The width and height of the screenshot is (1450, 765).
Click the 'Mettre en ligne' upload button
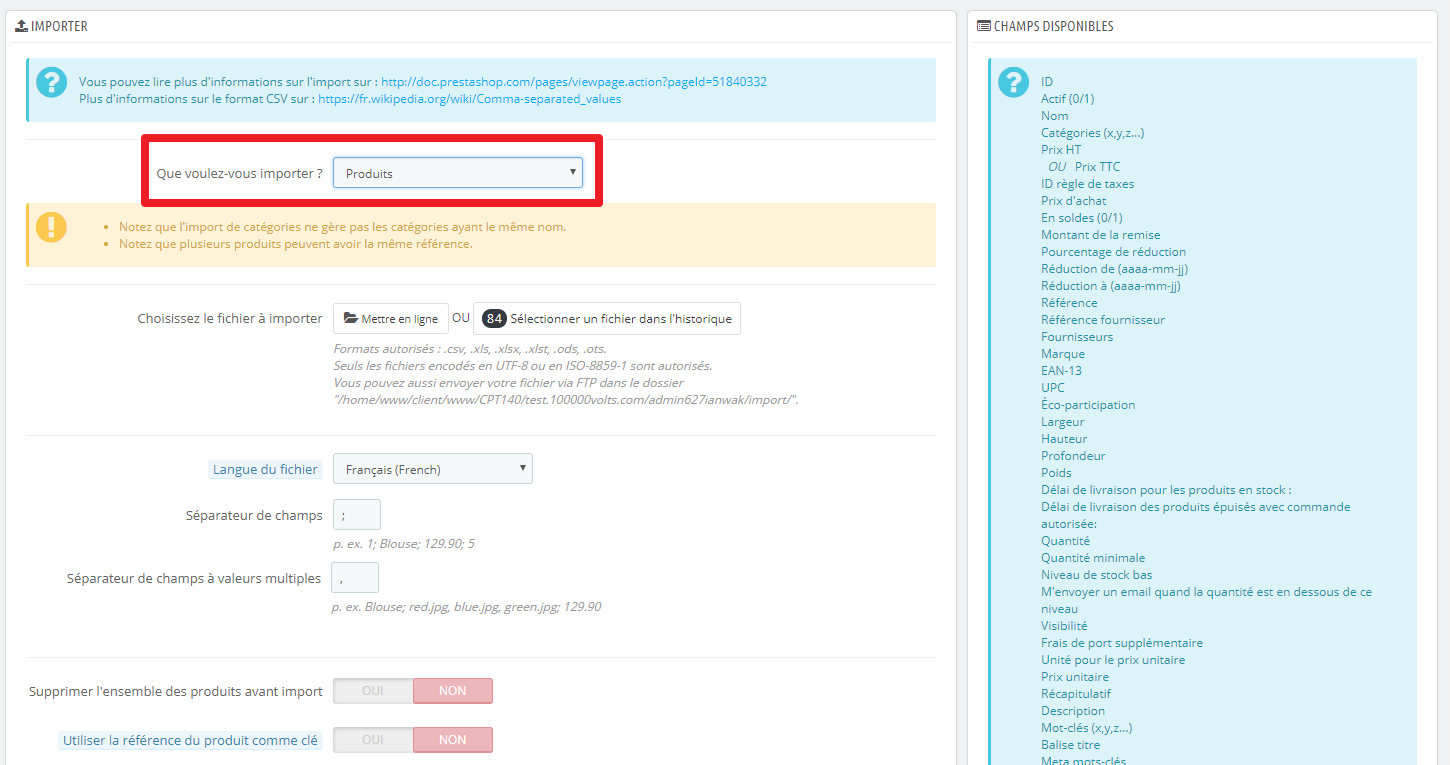coord(391,319)
